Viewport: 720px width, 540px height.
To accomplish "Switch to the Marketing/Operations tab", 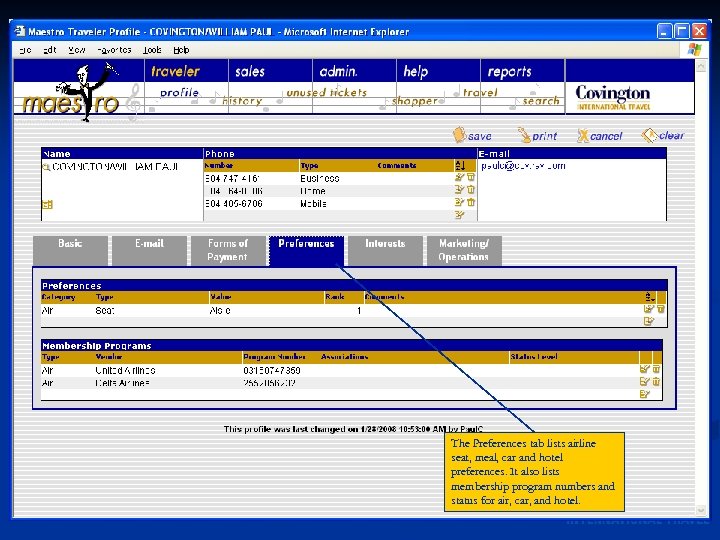I will (464, 250).
